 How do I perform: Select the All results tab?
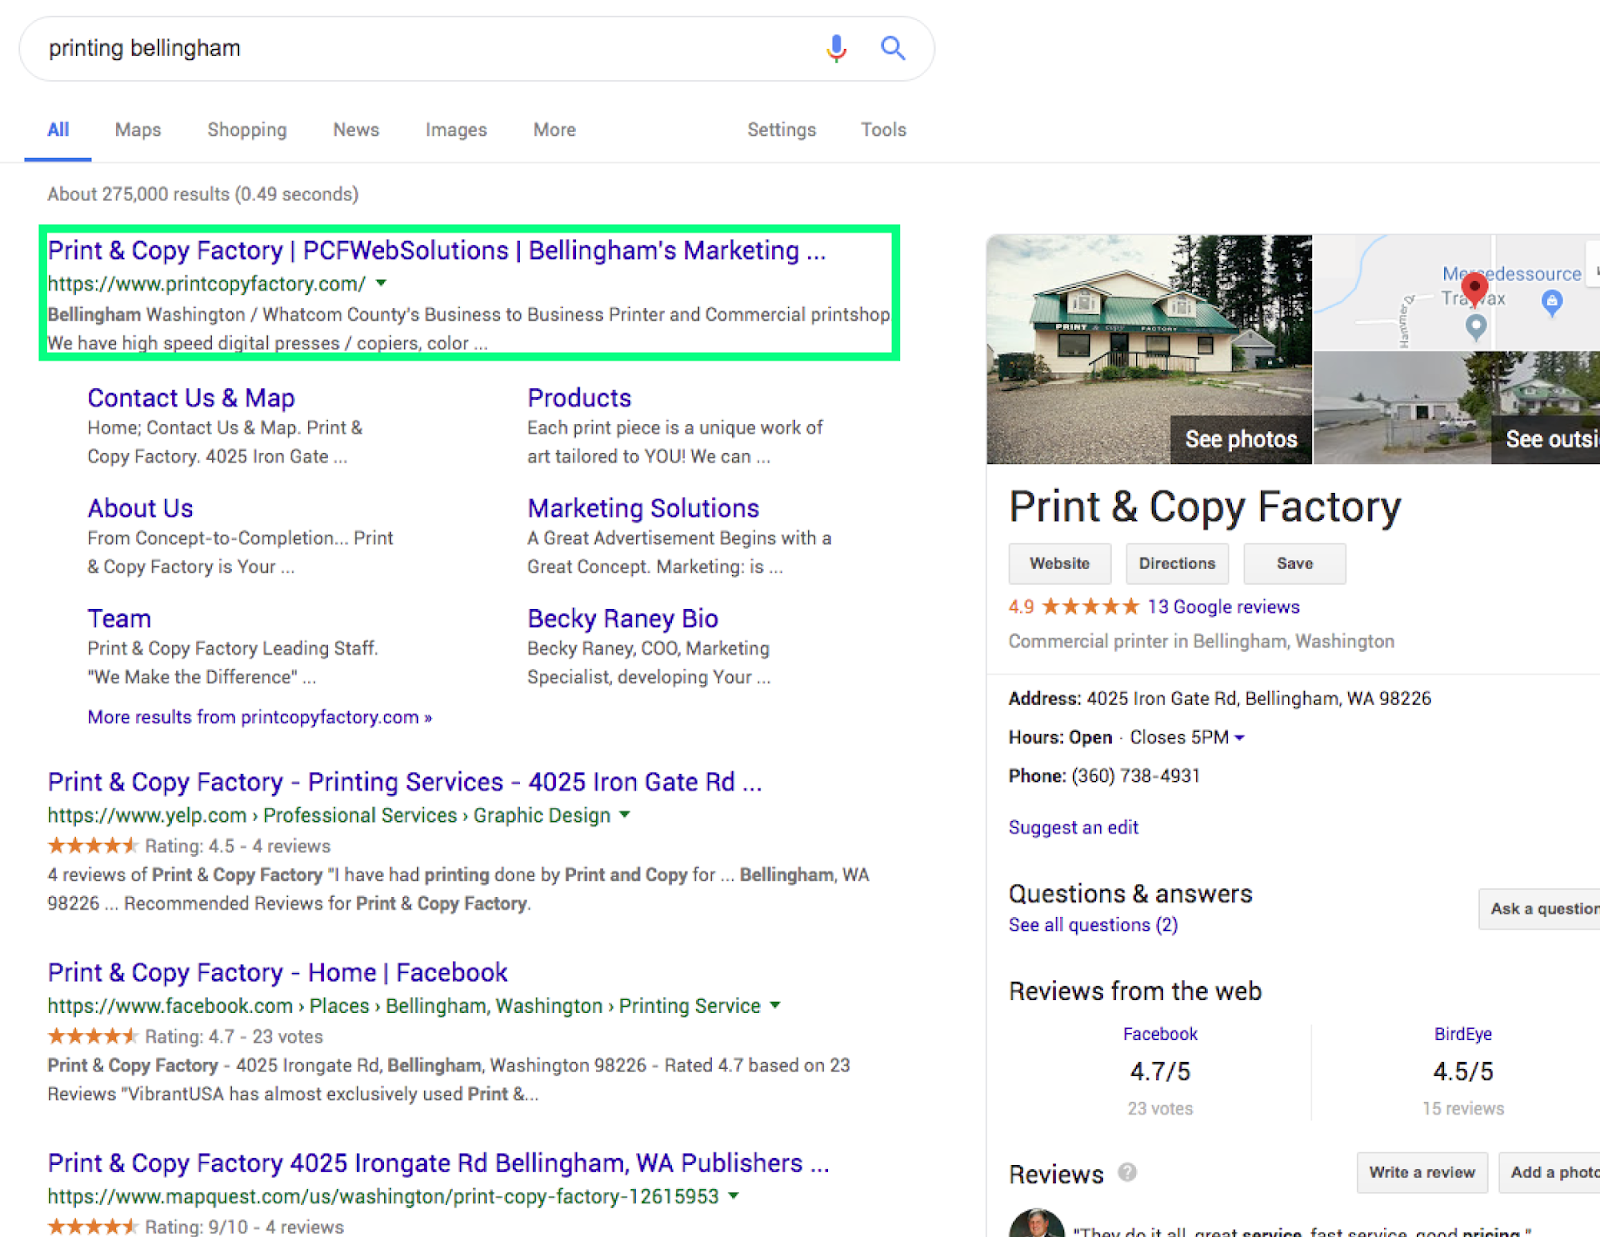(x=58, y=130)
